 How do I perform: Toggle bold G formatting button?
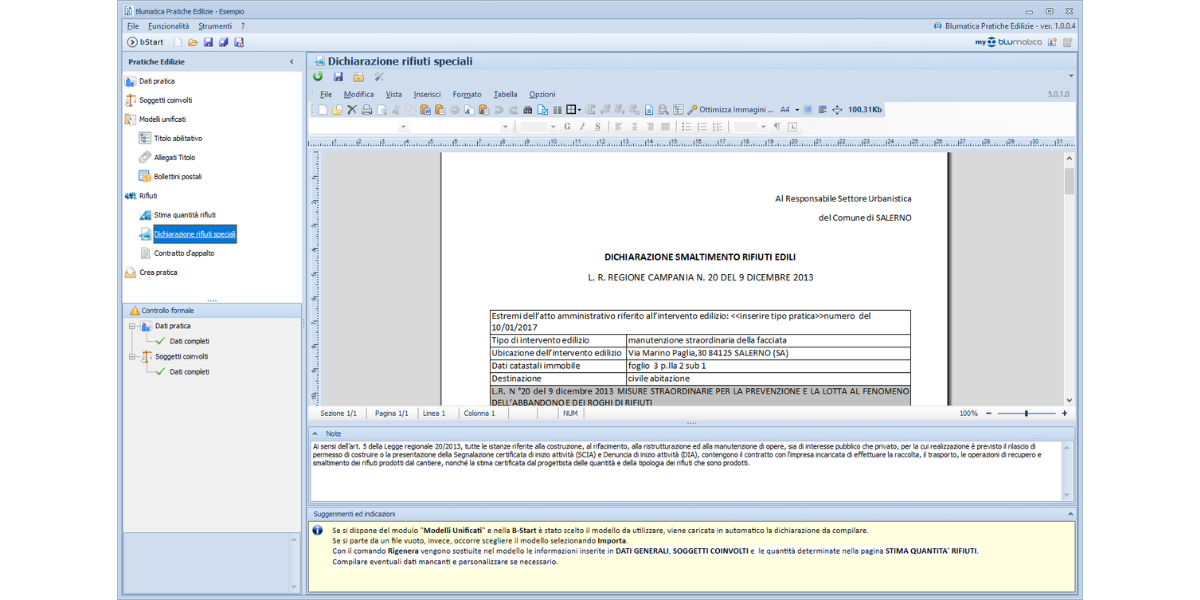click(567, 127)
